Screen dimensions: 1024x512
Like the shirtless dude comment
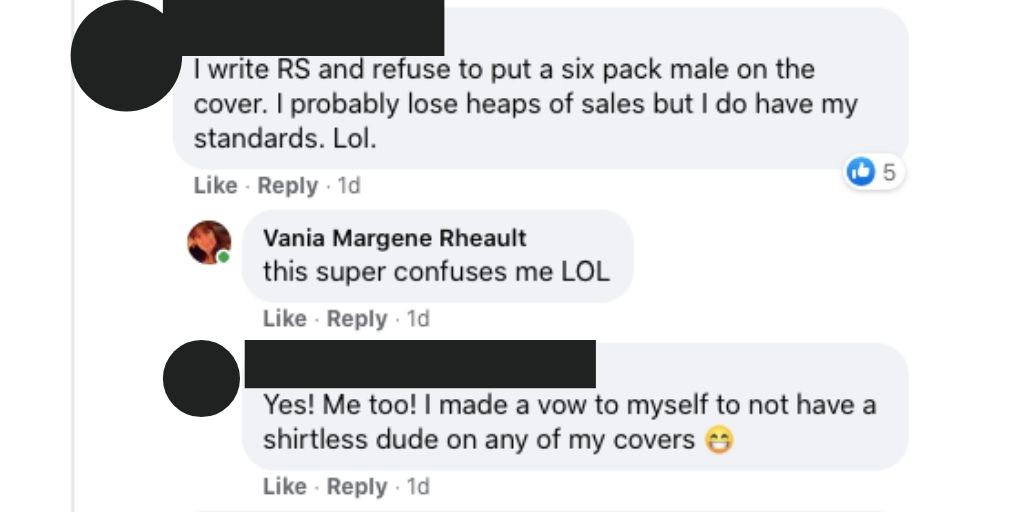coord(284,487)
